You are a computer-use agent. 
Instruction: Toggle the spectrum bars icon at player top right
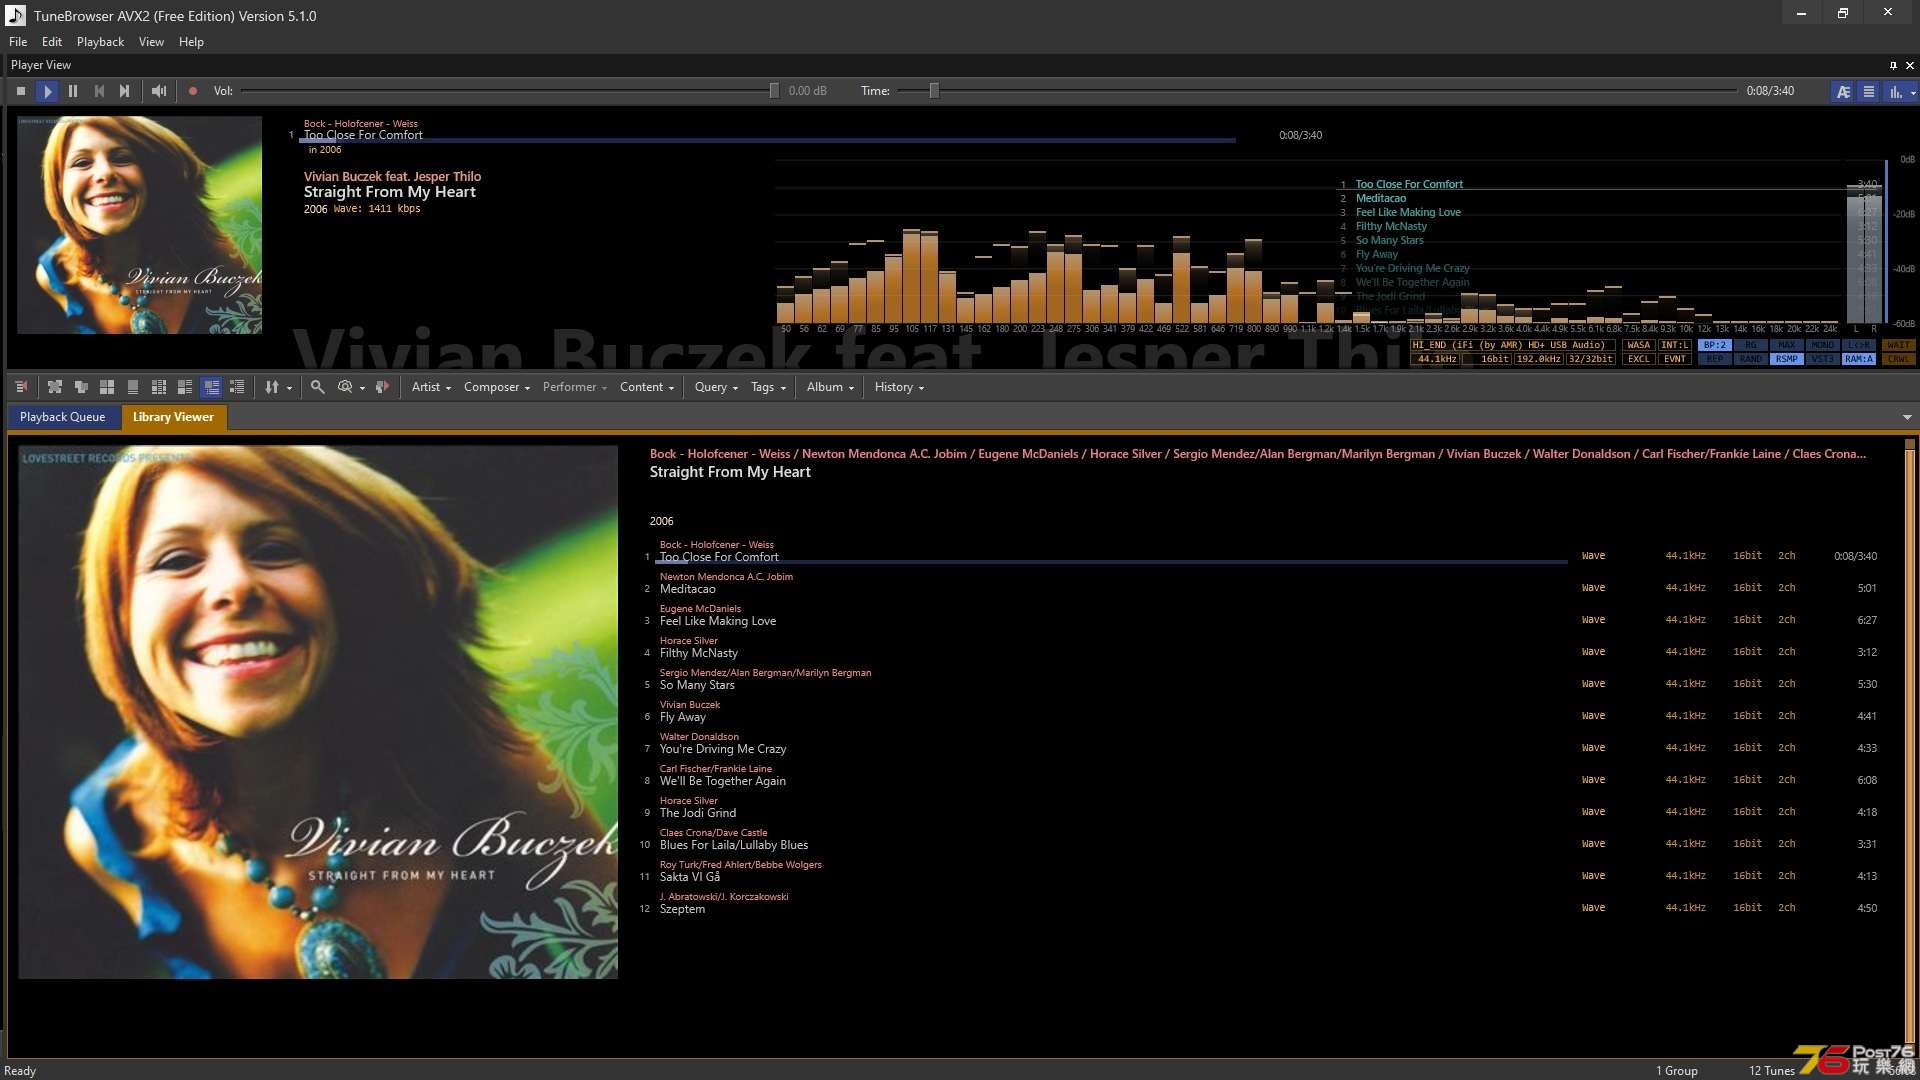pos(1895,92)
